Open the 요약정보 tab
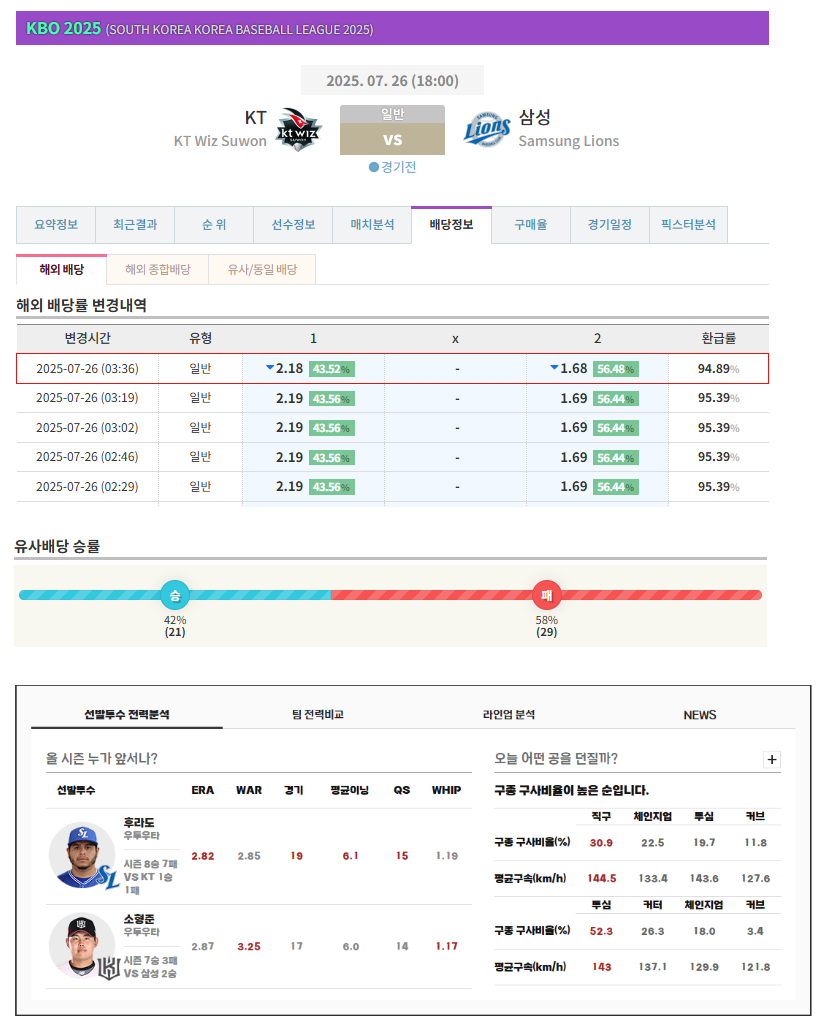The image size is (827, 1031). [x=56, y=225]
